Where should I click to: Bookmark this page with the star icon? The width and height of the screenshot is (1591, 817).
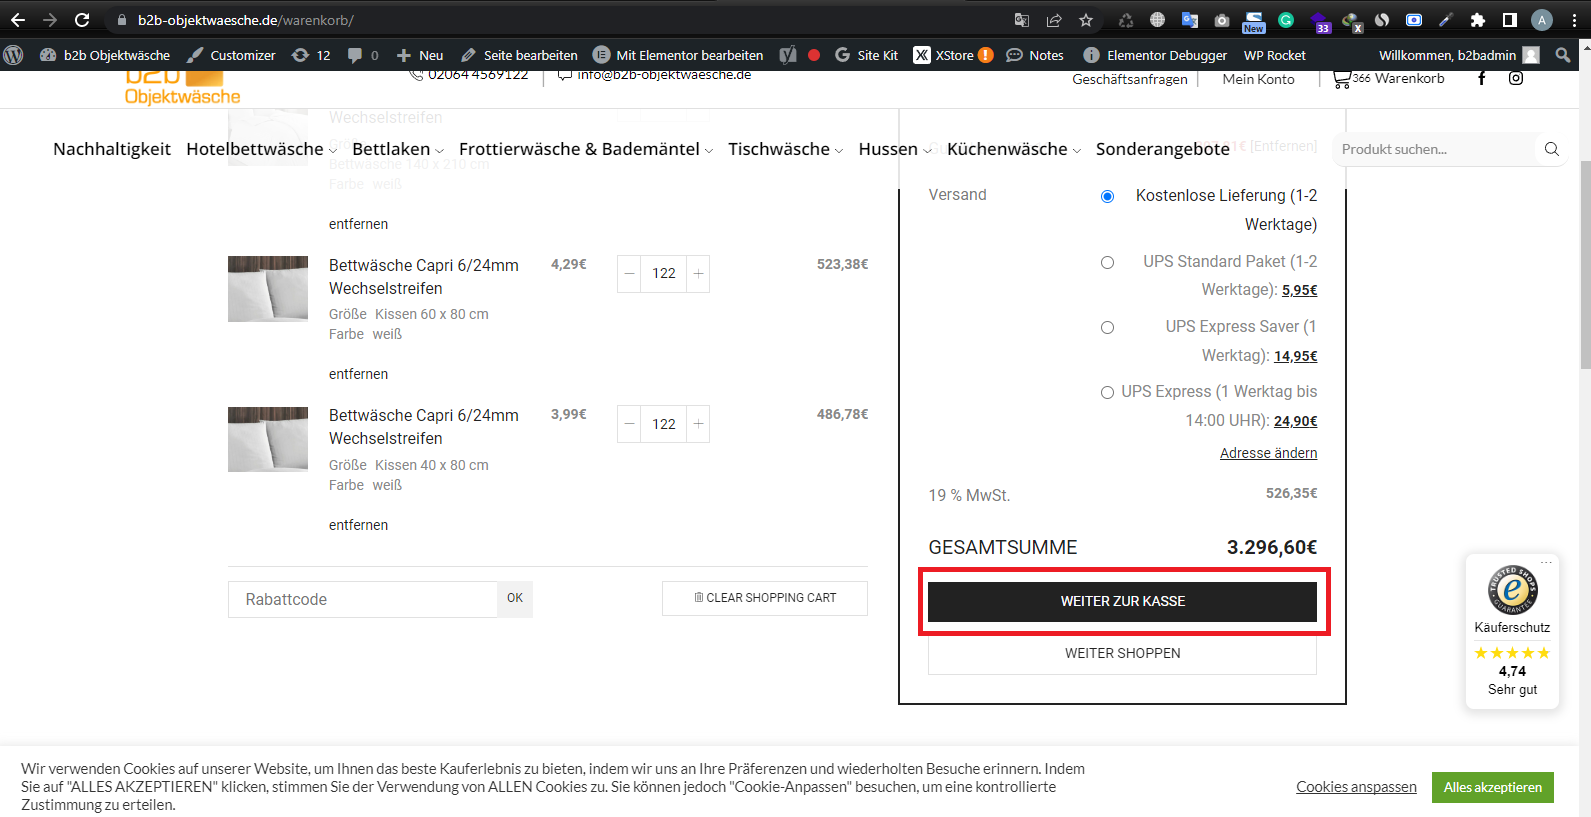click(1086, 20)
